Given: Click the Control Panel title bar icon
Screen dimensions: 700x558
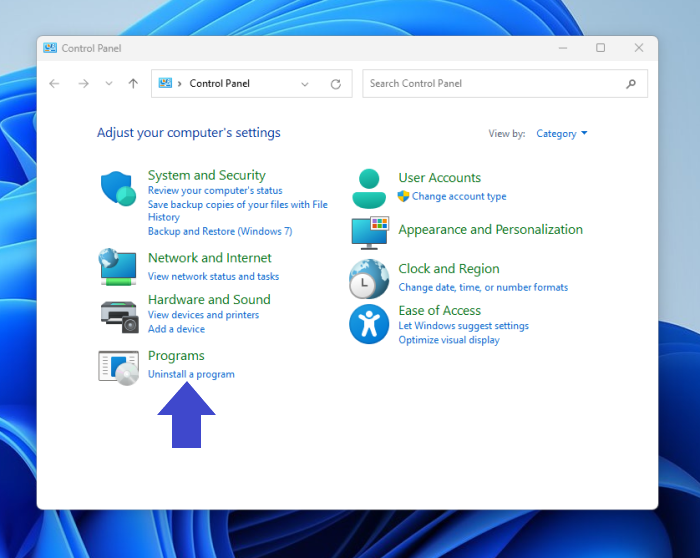Looking at the screenshot, I should pyautogui.click(x=50, y=48).
